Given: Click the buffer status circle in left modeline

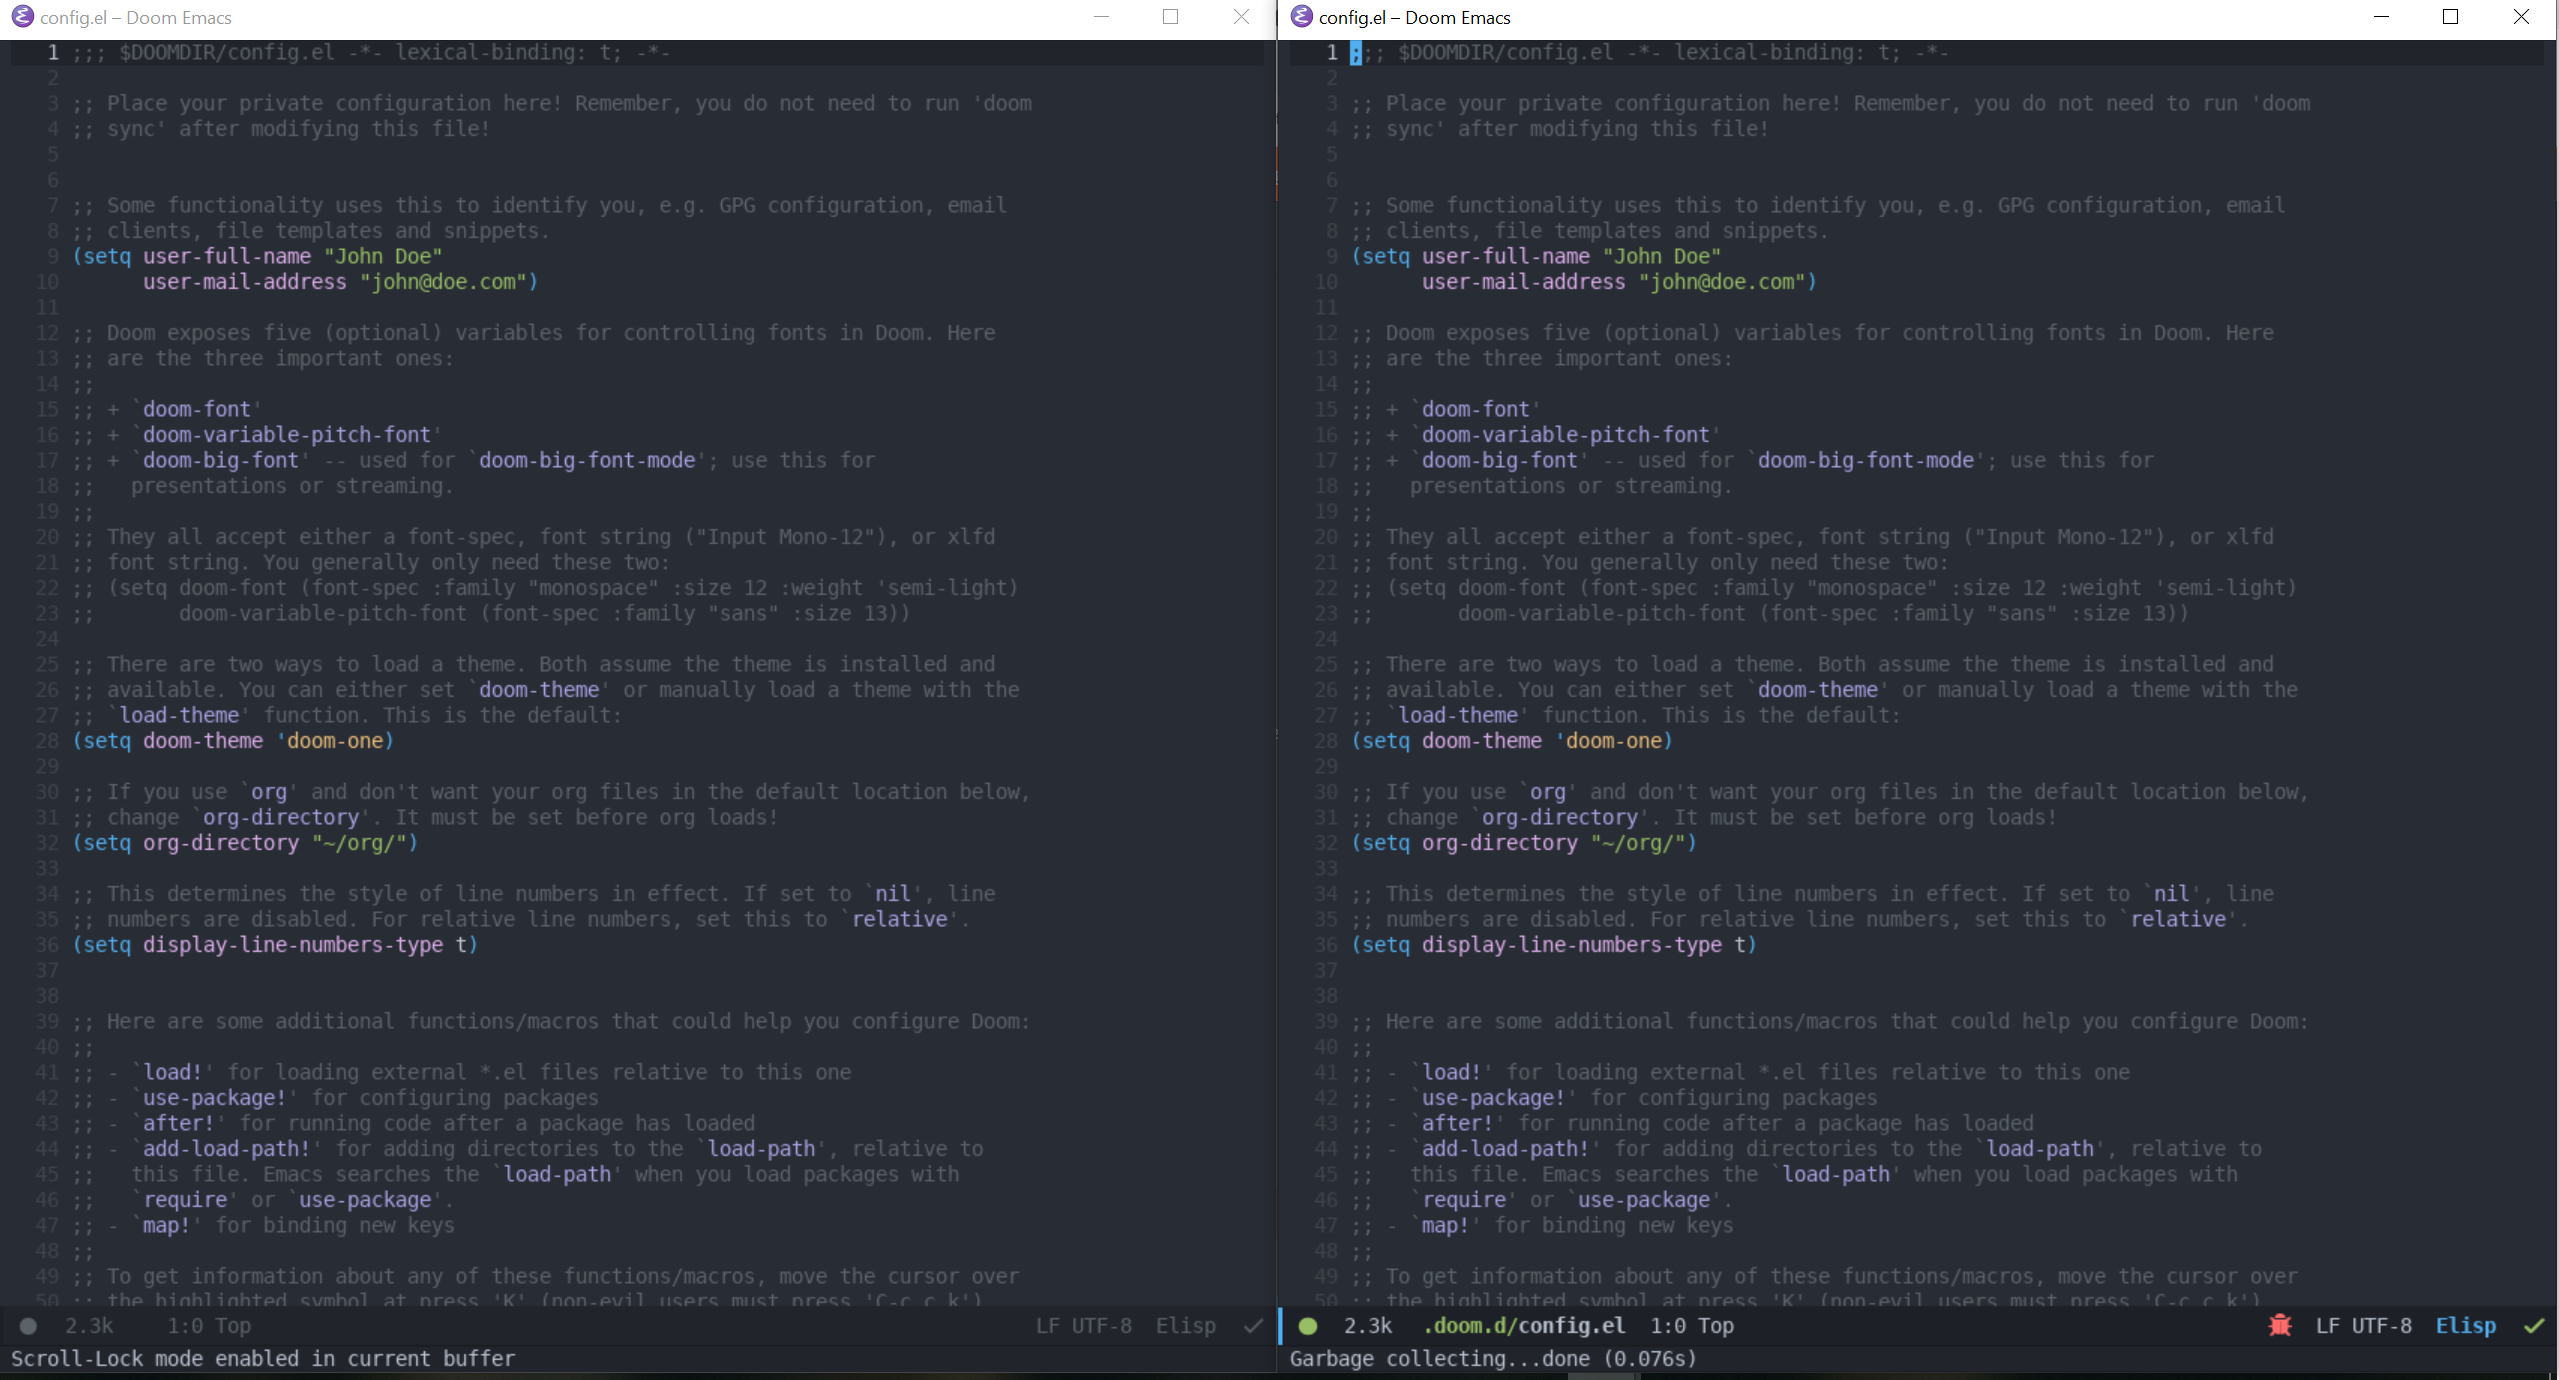Looking at the screenshot, I should (x=28, y=1327).
